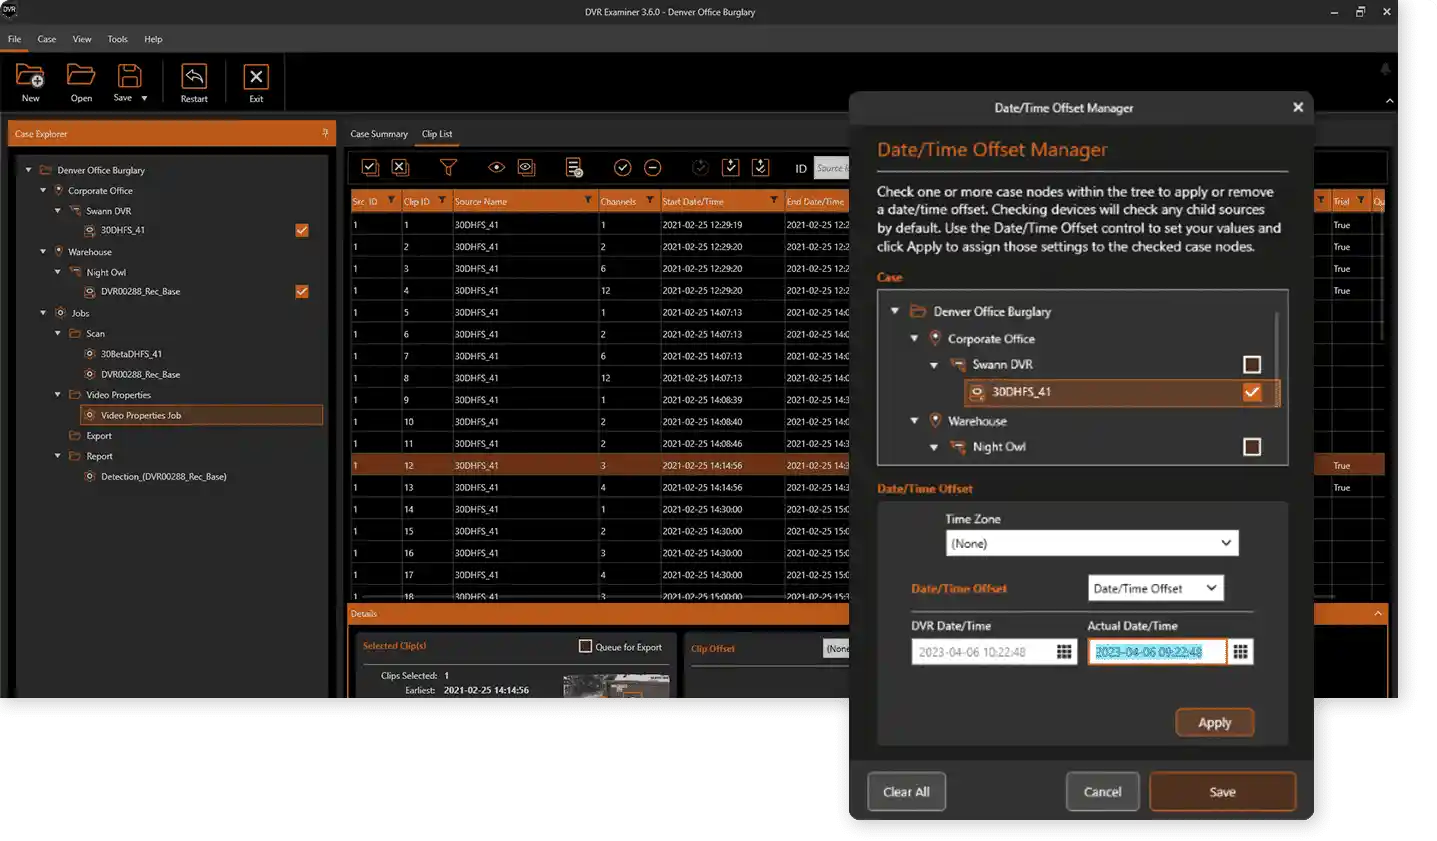The height and width of the screenshot is (841, 1437).
Task: Click the eye-in-square preview icon
Action: coord(526,167)
